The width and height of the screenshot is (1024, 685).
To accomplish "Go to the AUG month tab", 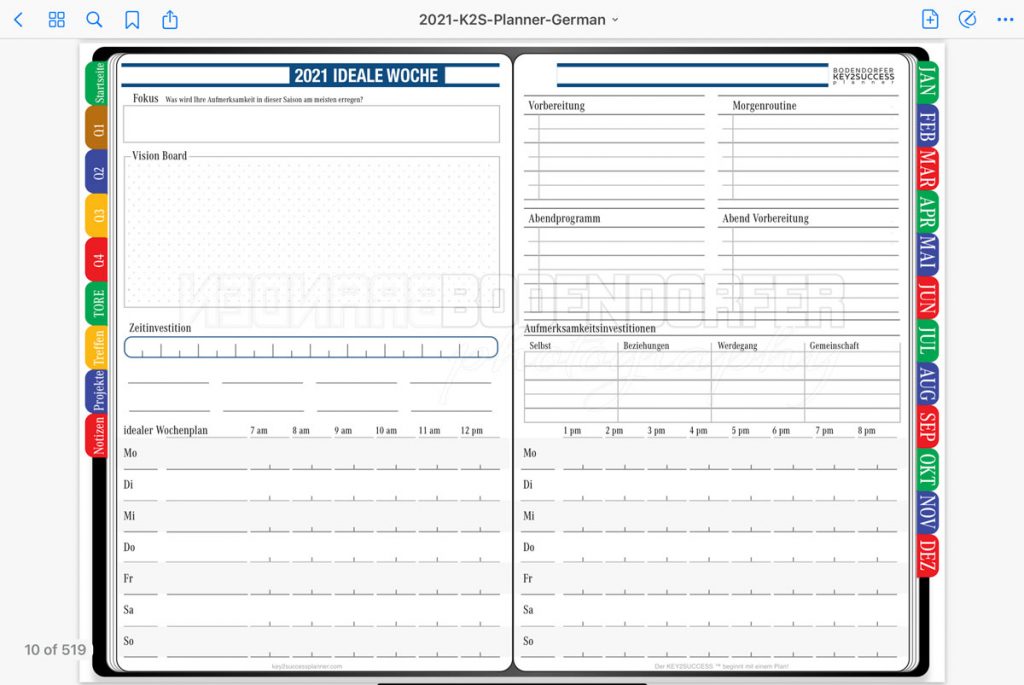I will click(x=927, y=383).
